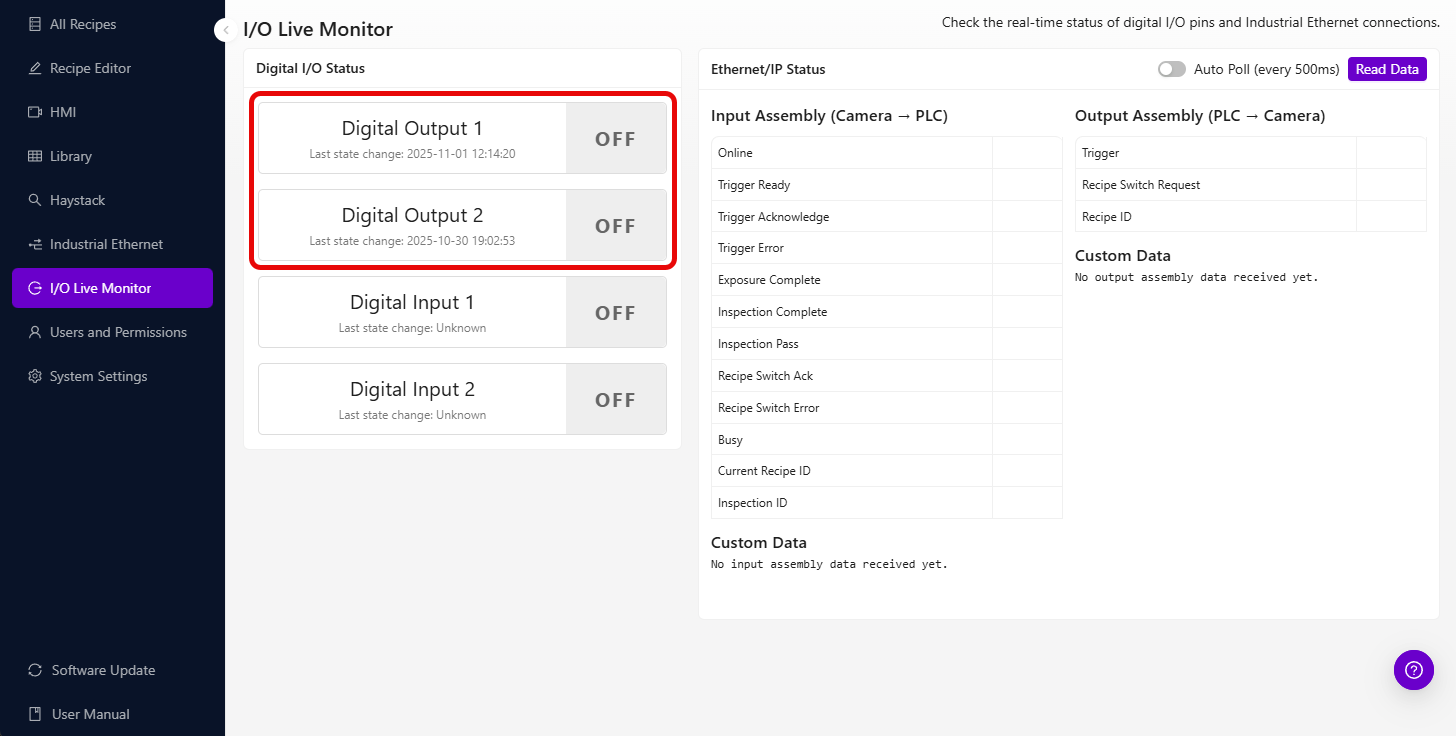Open Industrial Ethernet settings
1456x736 pixels.
point(105,244)
